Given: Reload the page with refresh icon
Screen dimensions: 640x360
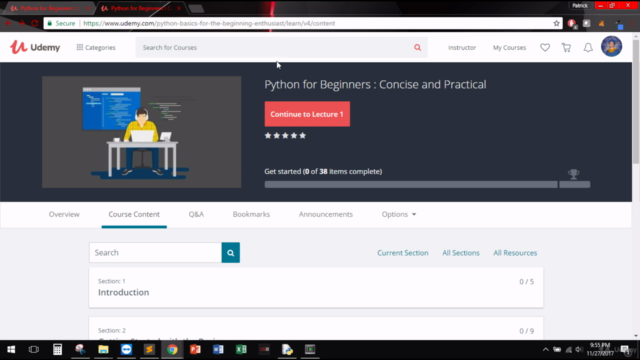Looking at the screenshot, I should click(x=35, y=23).
